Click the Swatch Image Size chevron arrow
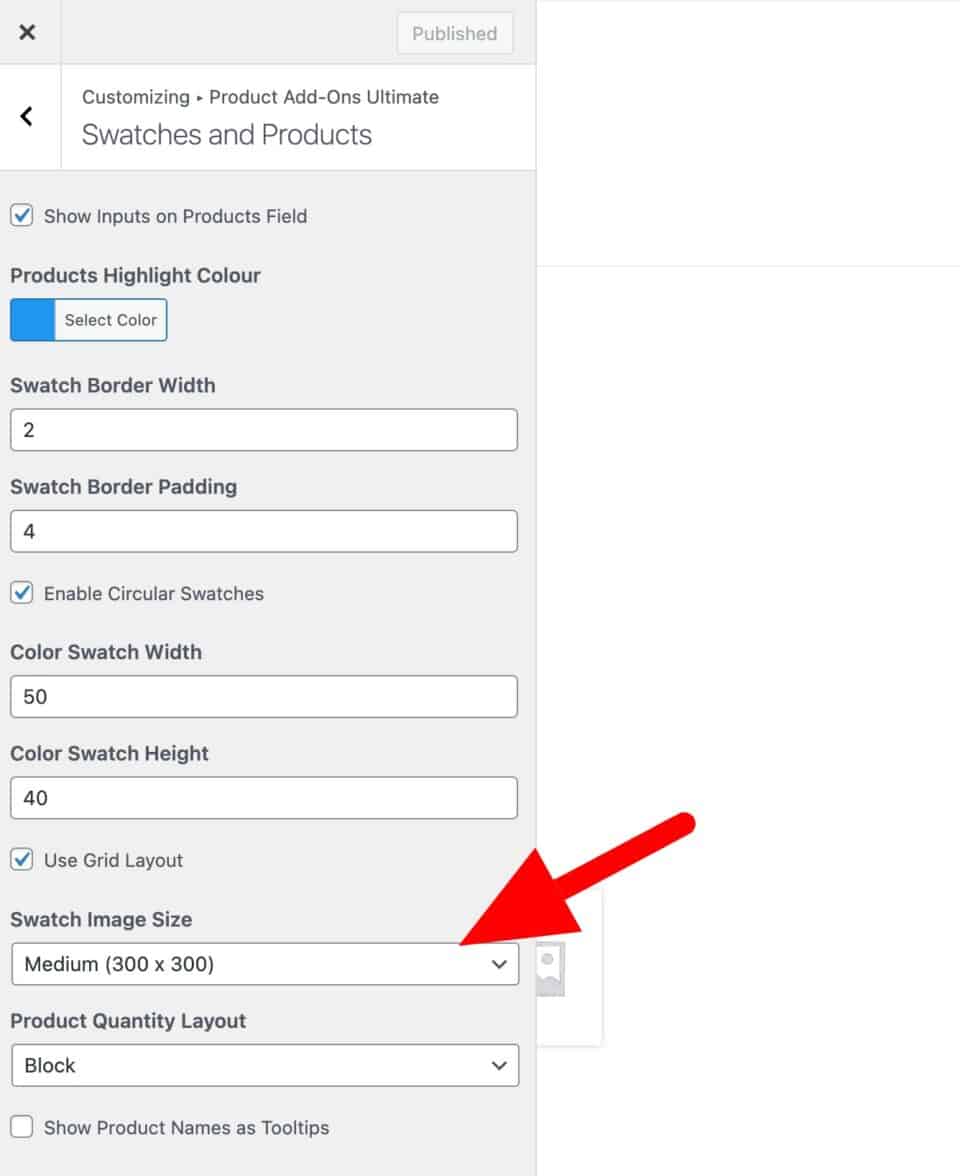The width and height of the screenshot is (960, 1176). [499, 964]
